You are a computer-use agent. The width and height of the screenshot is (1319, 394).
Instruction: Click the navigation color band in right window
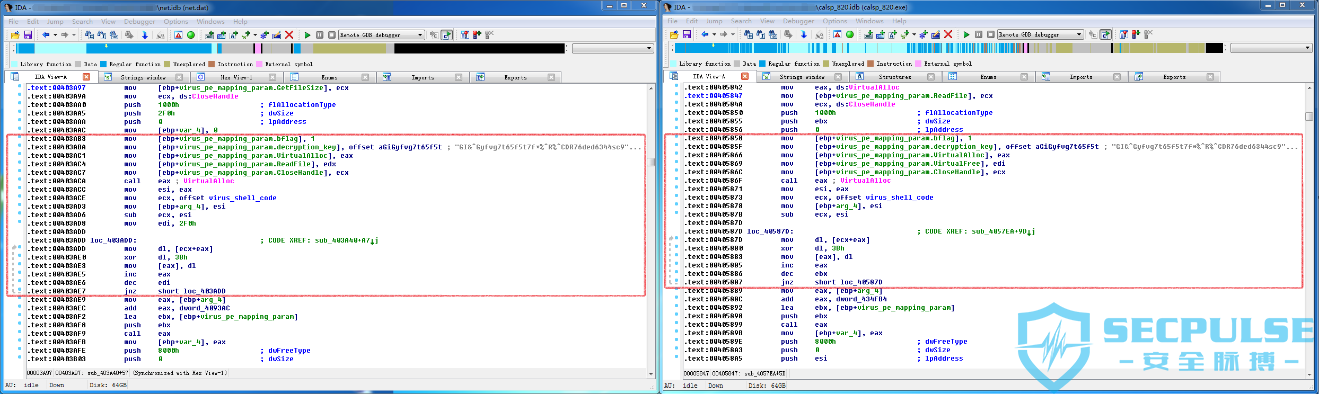tap(948, 48)
